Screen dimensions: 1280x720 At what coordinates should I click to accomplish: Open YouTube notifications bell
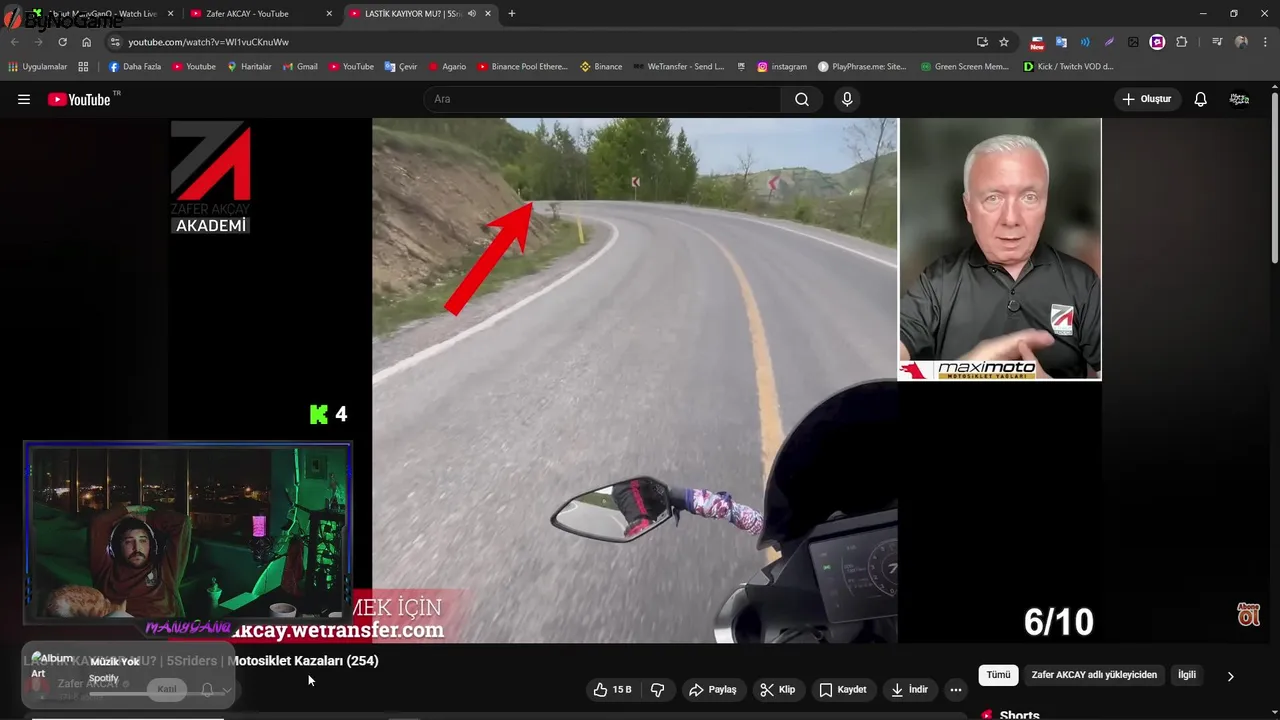[x=1201, y=99]
